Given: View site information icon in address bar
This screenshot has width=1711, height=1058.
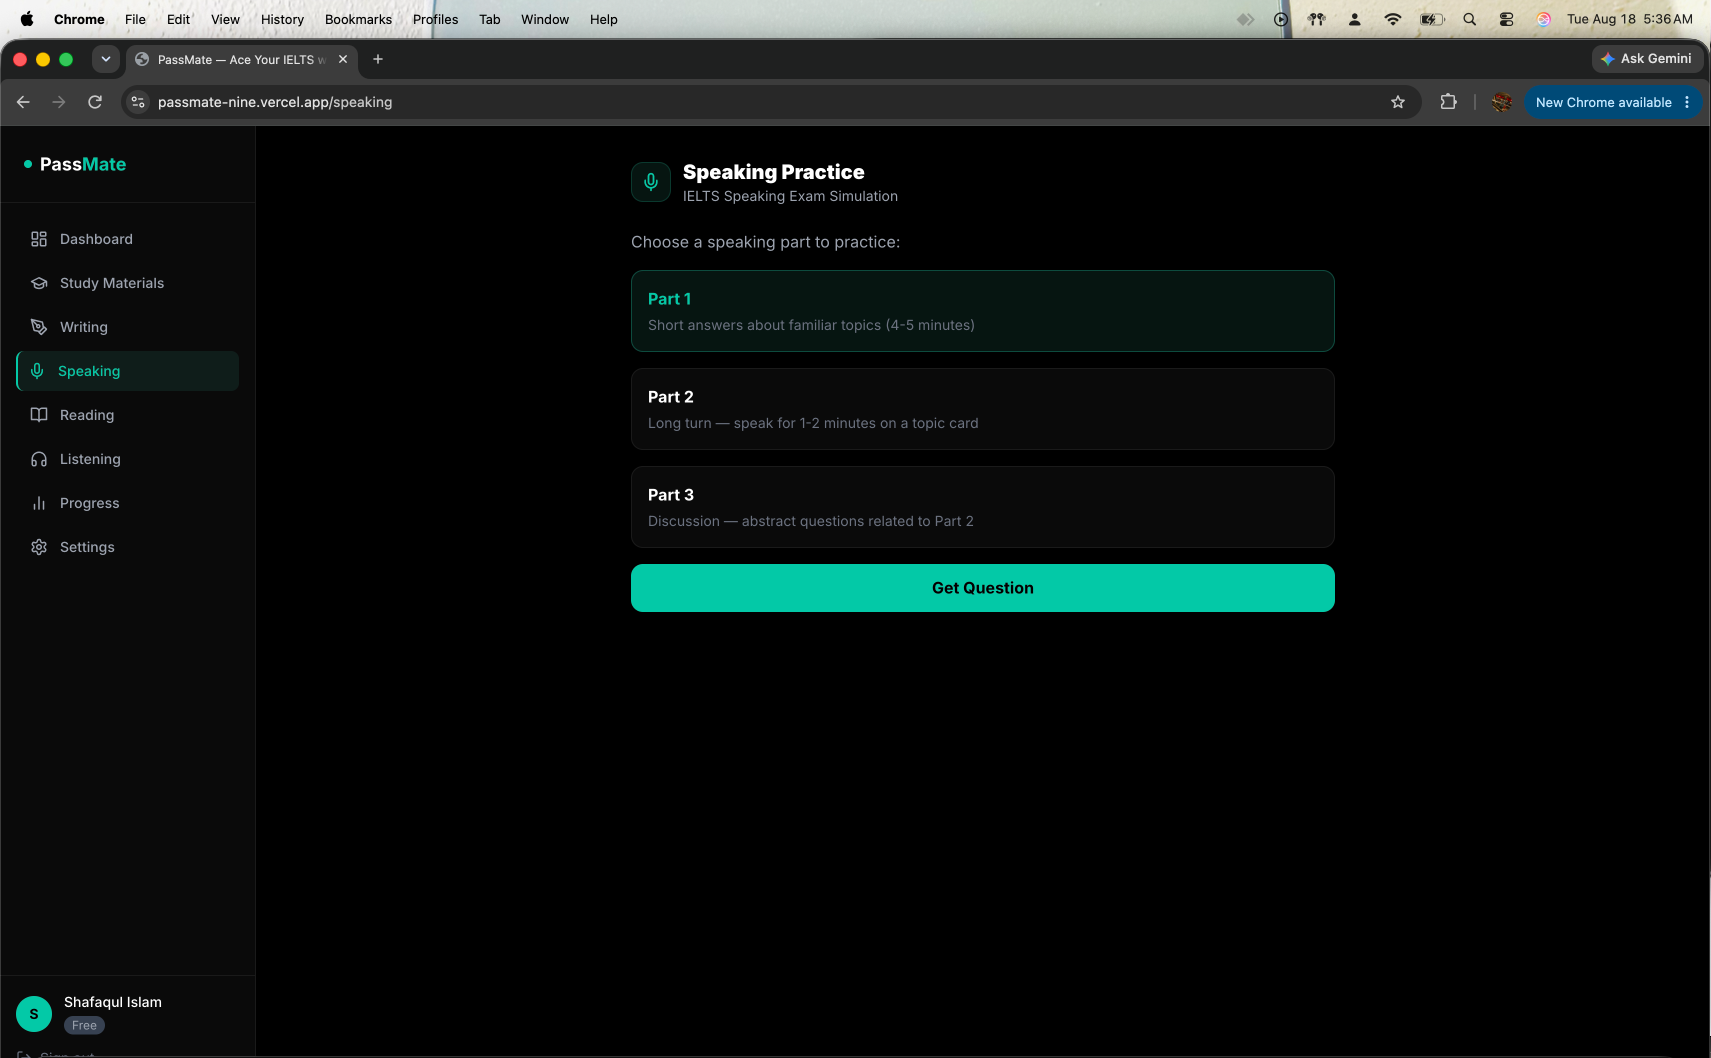Looking at the screenshot, I should pyautogui.click(x=138, y=102).
